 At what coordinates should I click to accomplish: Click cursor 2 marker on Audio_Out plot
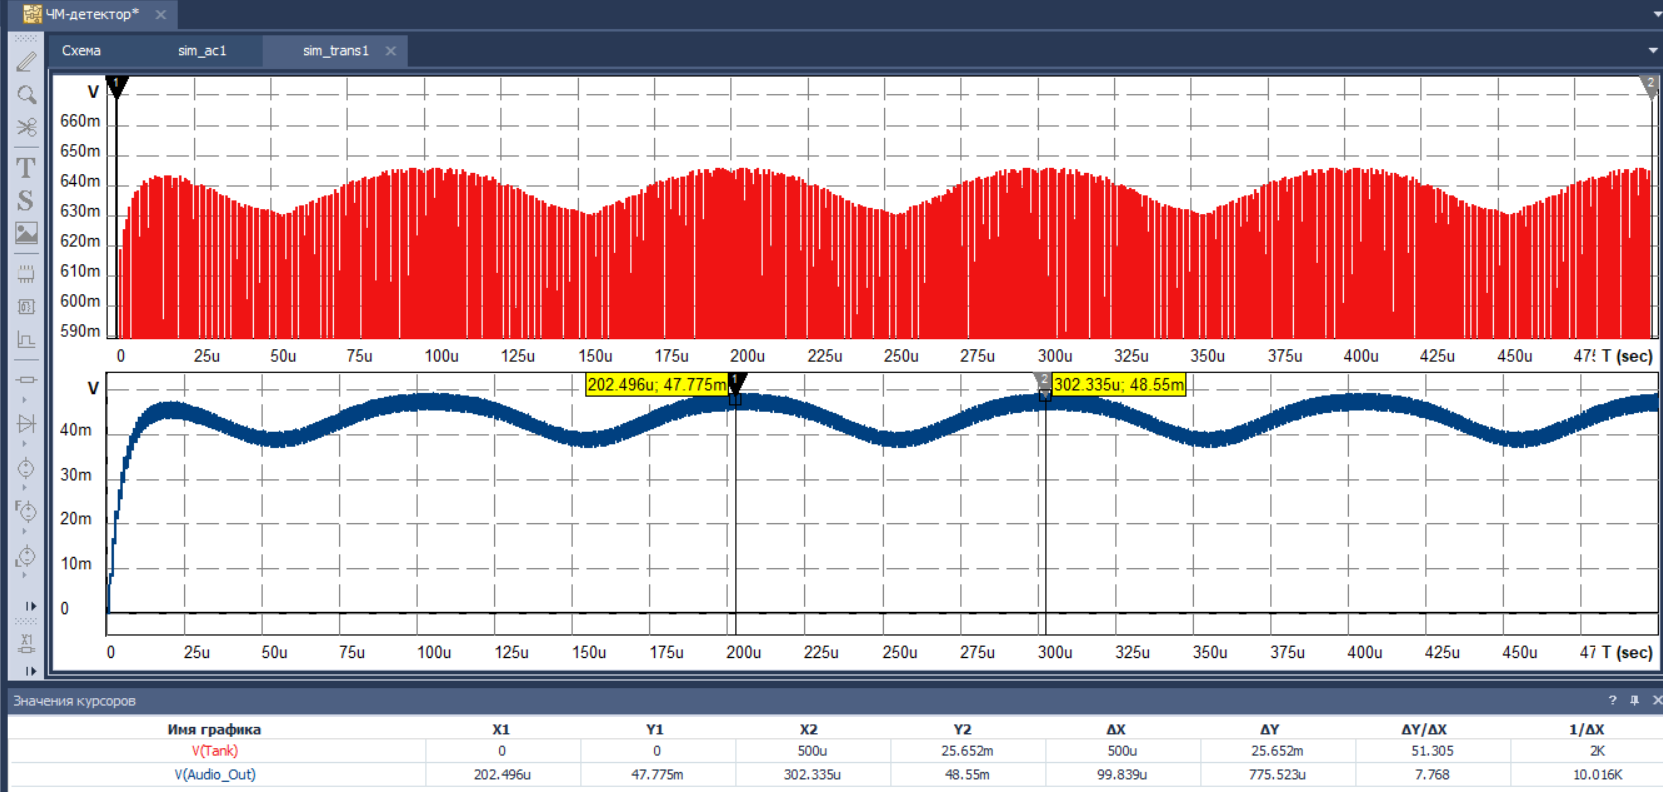(1043, 381)
